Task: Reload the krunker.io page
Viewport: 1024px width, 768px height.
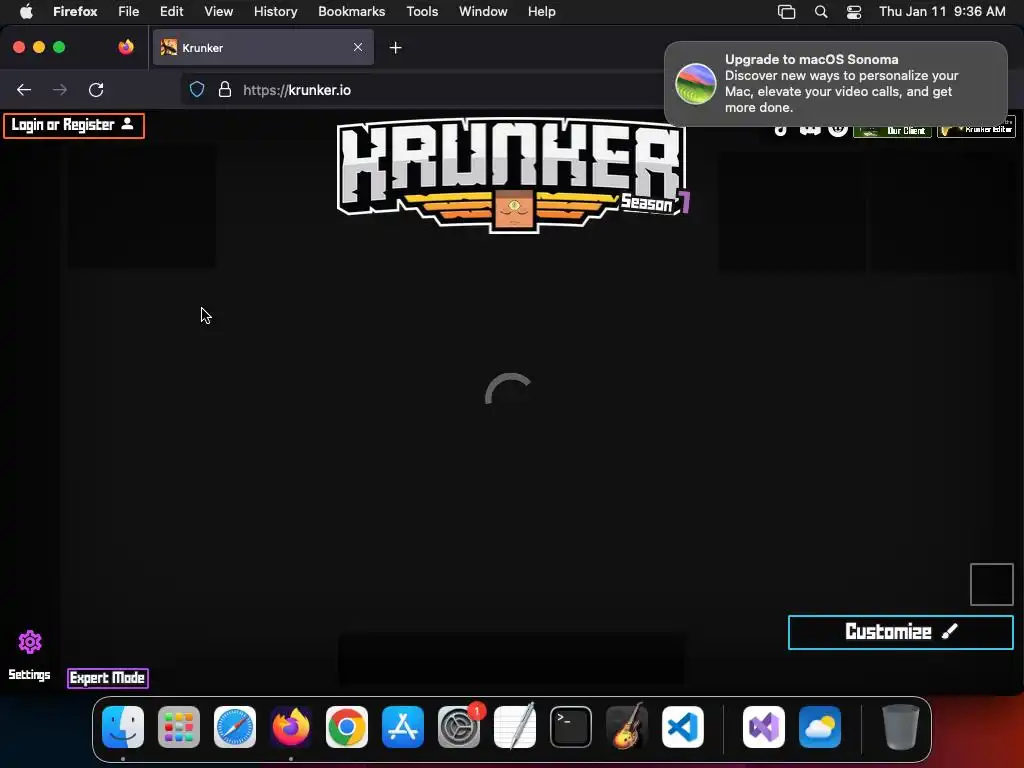Action: point(96,90)
